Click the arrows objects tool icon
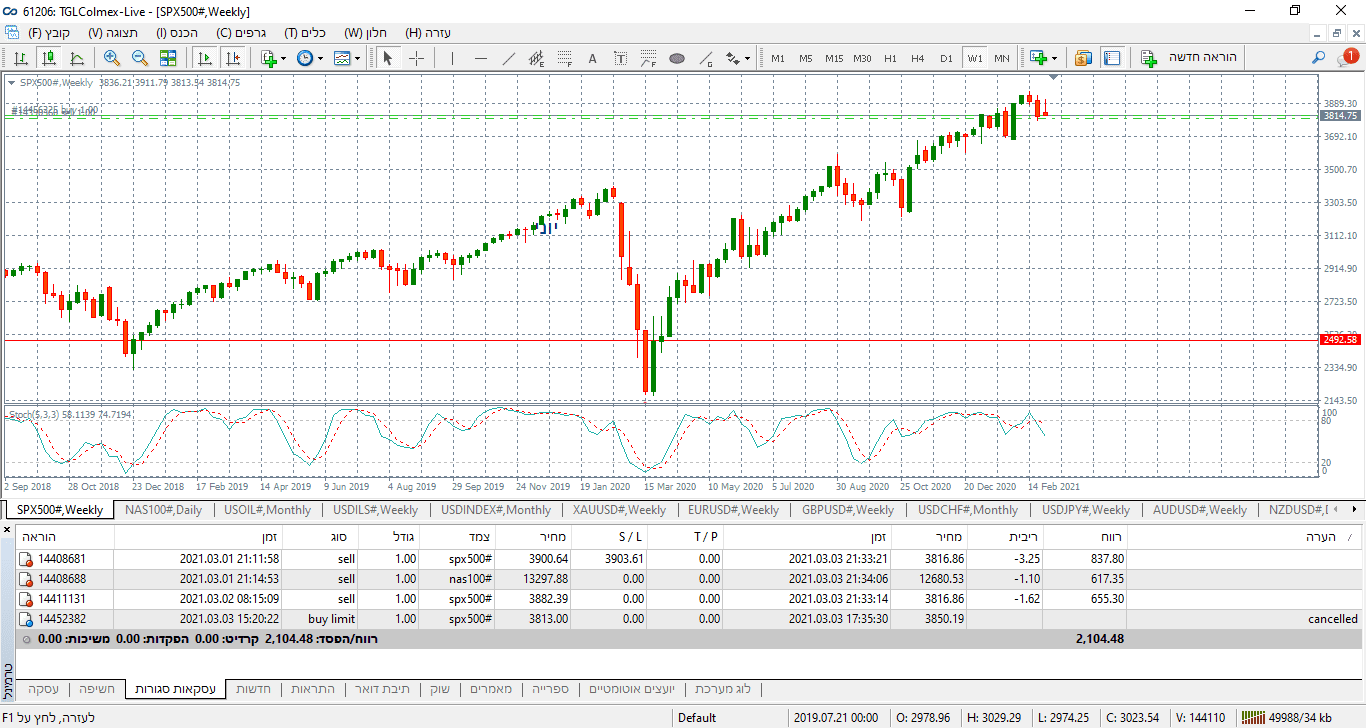This screenshot has height=728, width=1366. point(732,58)
